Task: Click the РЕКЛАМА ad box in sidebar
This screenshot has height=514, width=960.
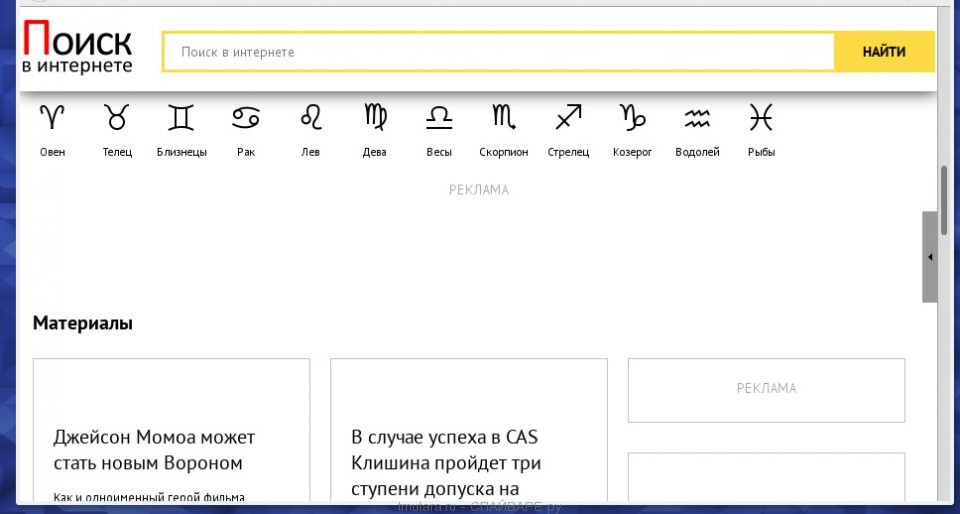Action: click(766, 389)
